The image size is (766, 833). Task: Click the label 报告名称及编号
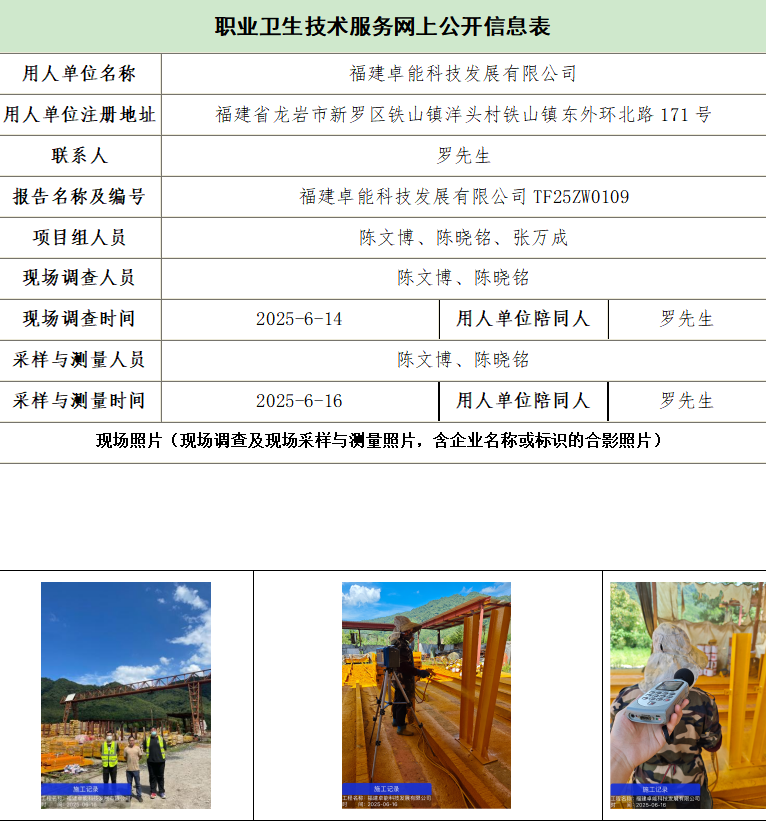[x=79, y=197]
